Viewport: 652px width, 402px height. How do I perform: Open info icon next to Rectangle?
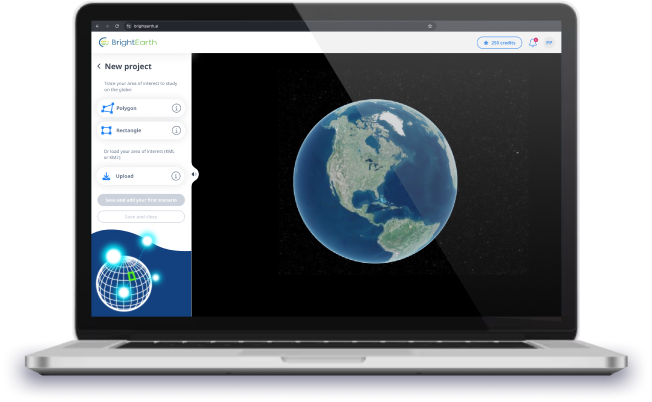[176, 130]
